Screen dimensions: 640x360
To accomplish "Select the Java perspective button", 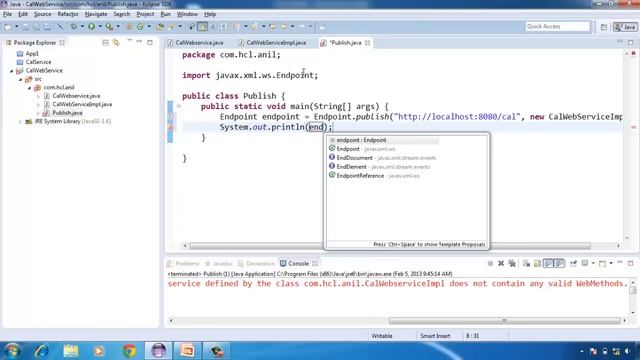I will pyautogui.click(x=625, y=27).
